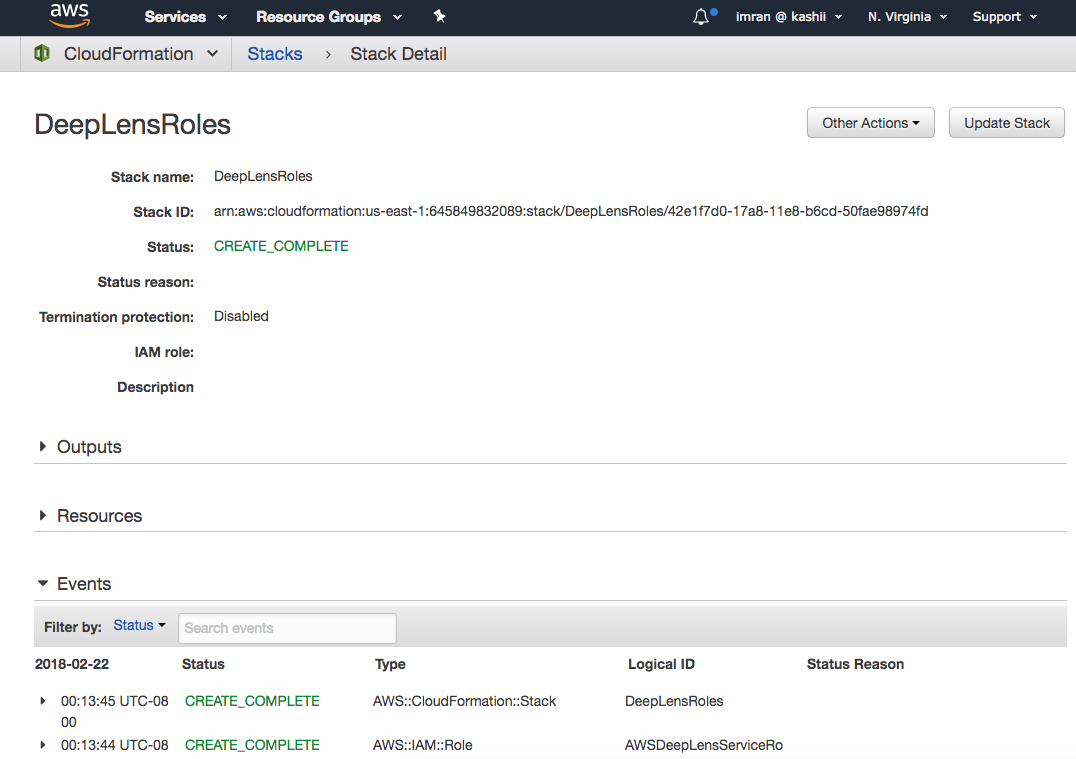Image resolution: width=1076 pixels, height=759 pixels.
Task: Collapse the Events section
Action: click(x=43, y=583)
